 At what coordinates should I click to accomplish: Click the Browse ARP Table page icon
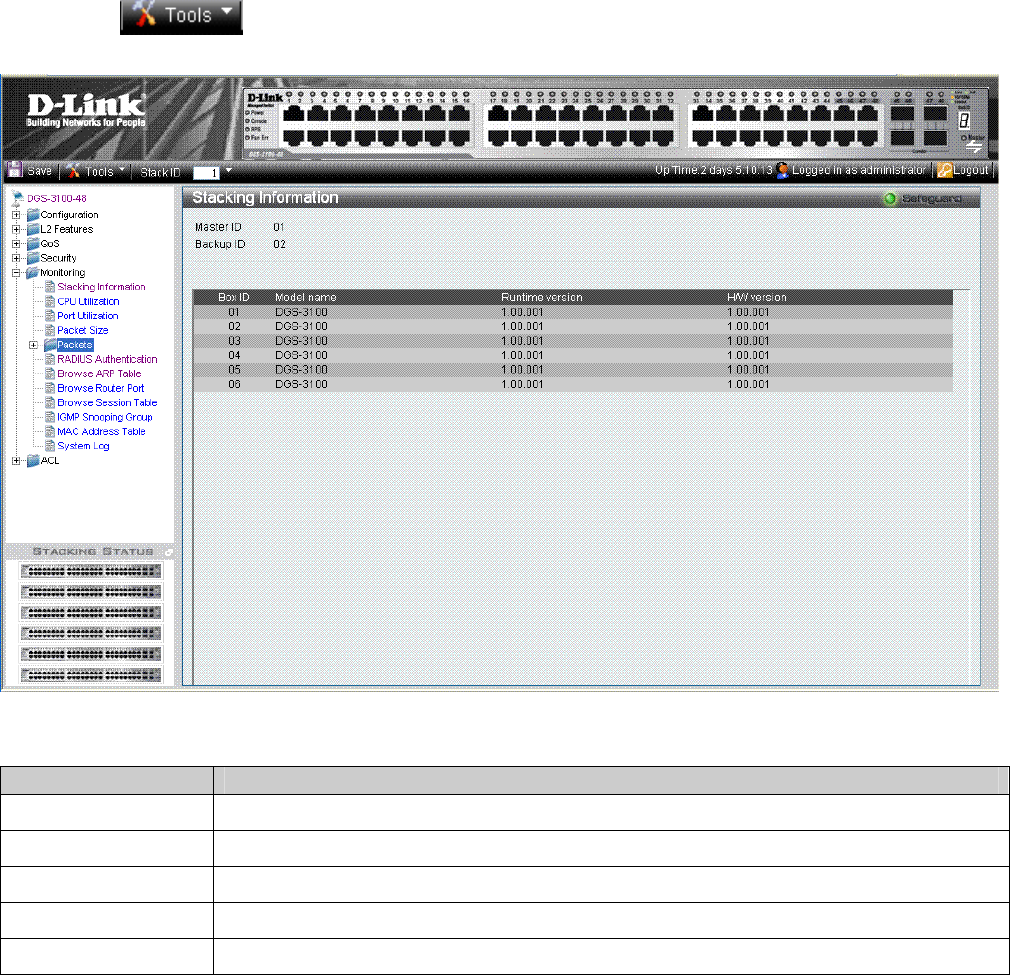coord(50,374)
